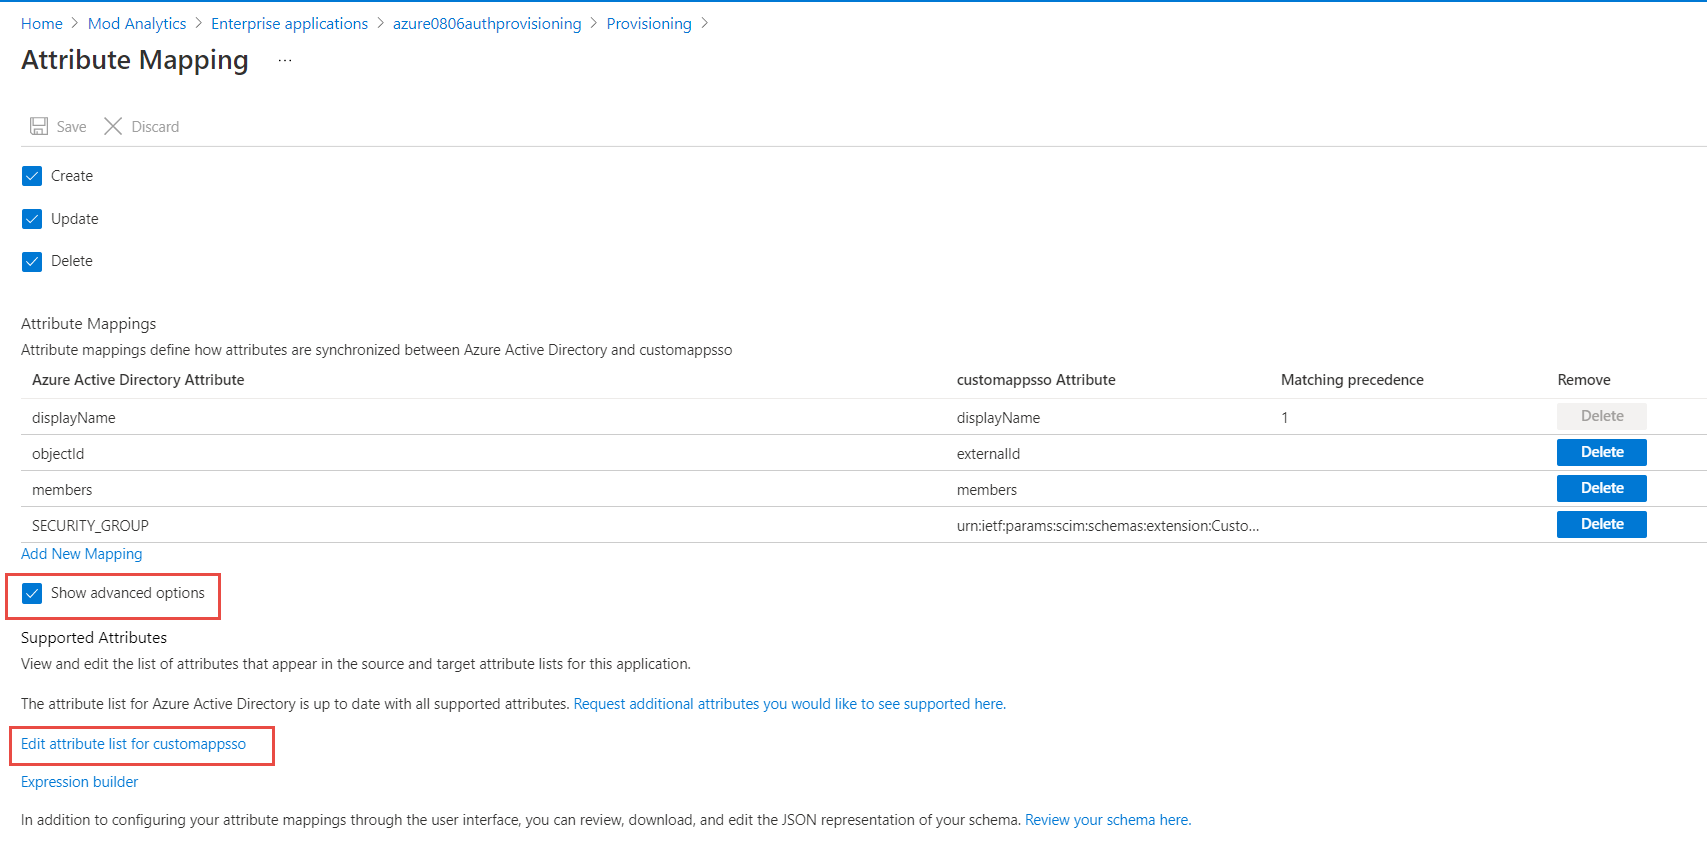Open Mod Analytics breadcrumb
This screenshot has width=1707, height=843.
[x=137, y=23]
